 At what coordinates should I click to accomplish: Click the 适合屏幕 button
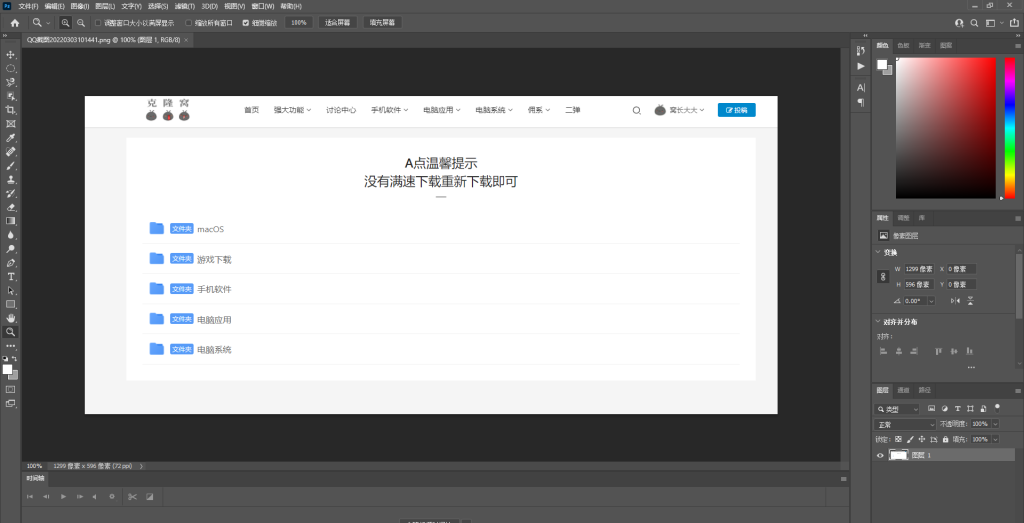tap(338, 22)
